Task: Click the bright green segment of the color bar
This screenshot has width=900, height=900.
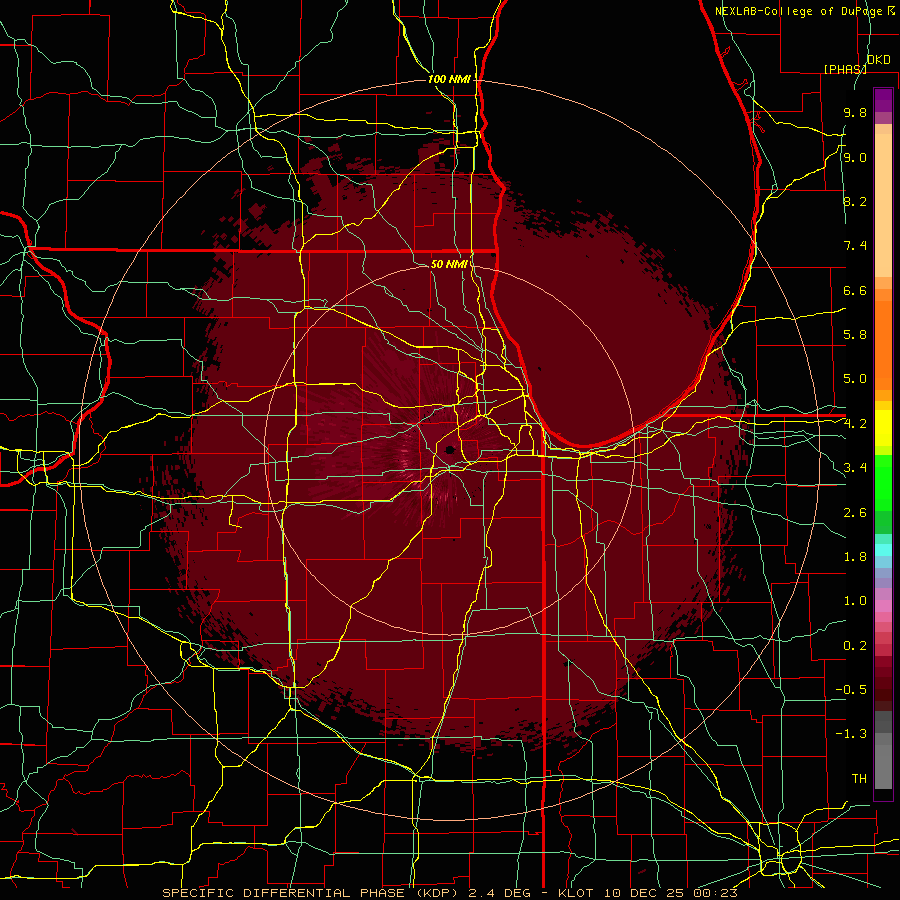Action: [x=883, y=483]
